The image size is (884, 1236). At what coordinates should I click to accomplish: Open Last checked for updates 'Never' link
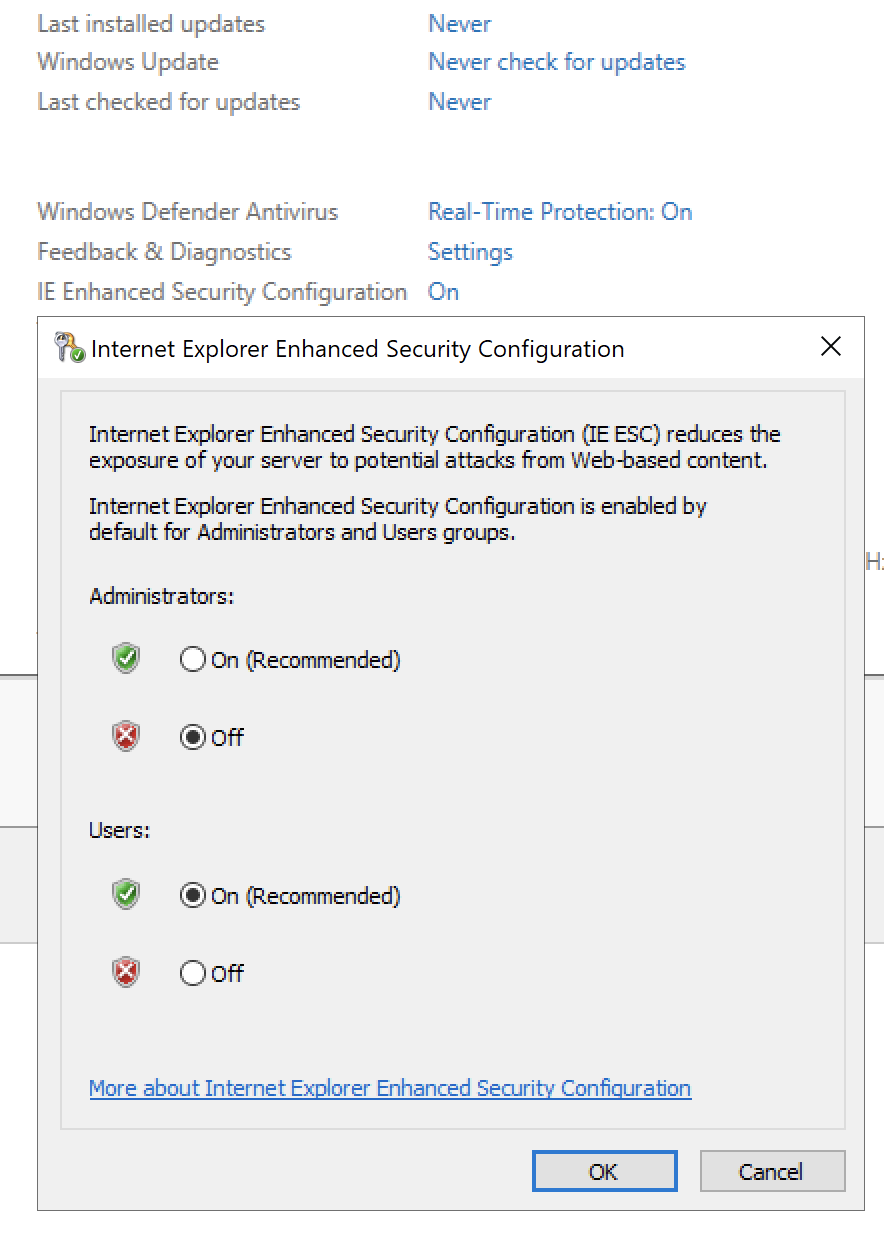460,102
